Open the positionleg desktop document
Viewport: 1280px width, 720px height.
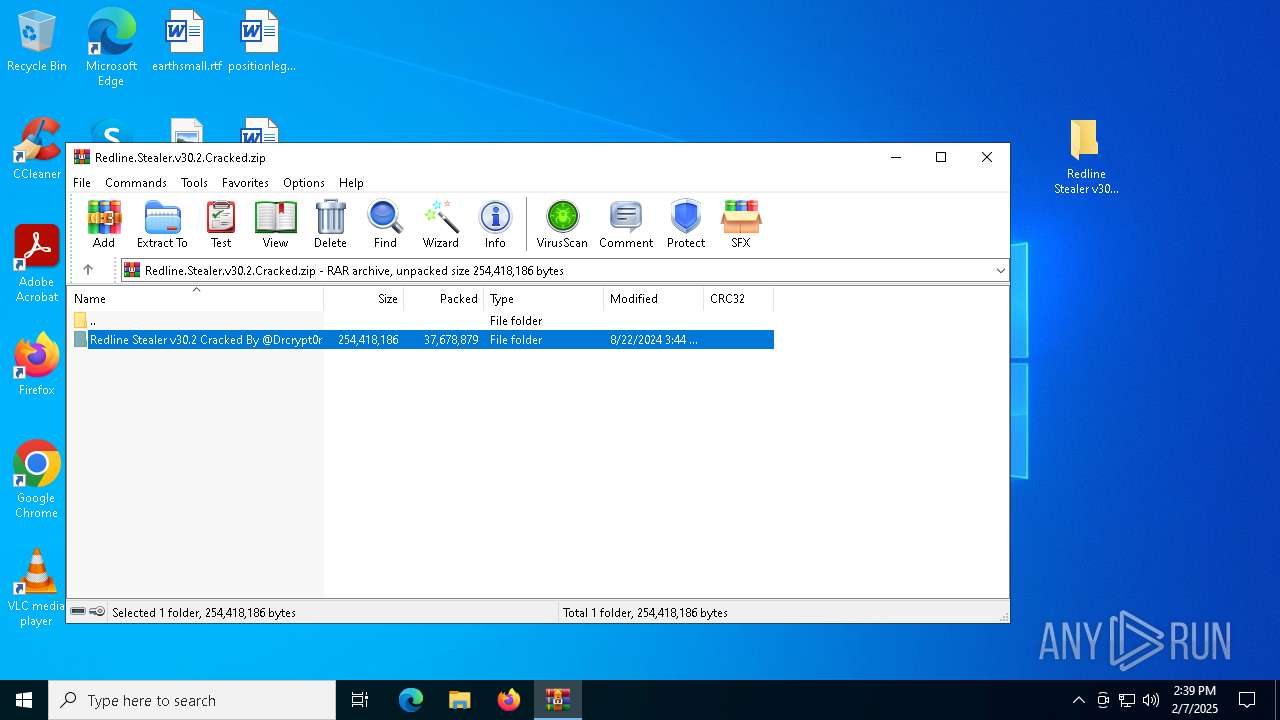point(261,42)
